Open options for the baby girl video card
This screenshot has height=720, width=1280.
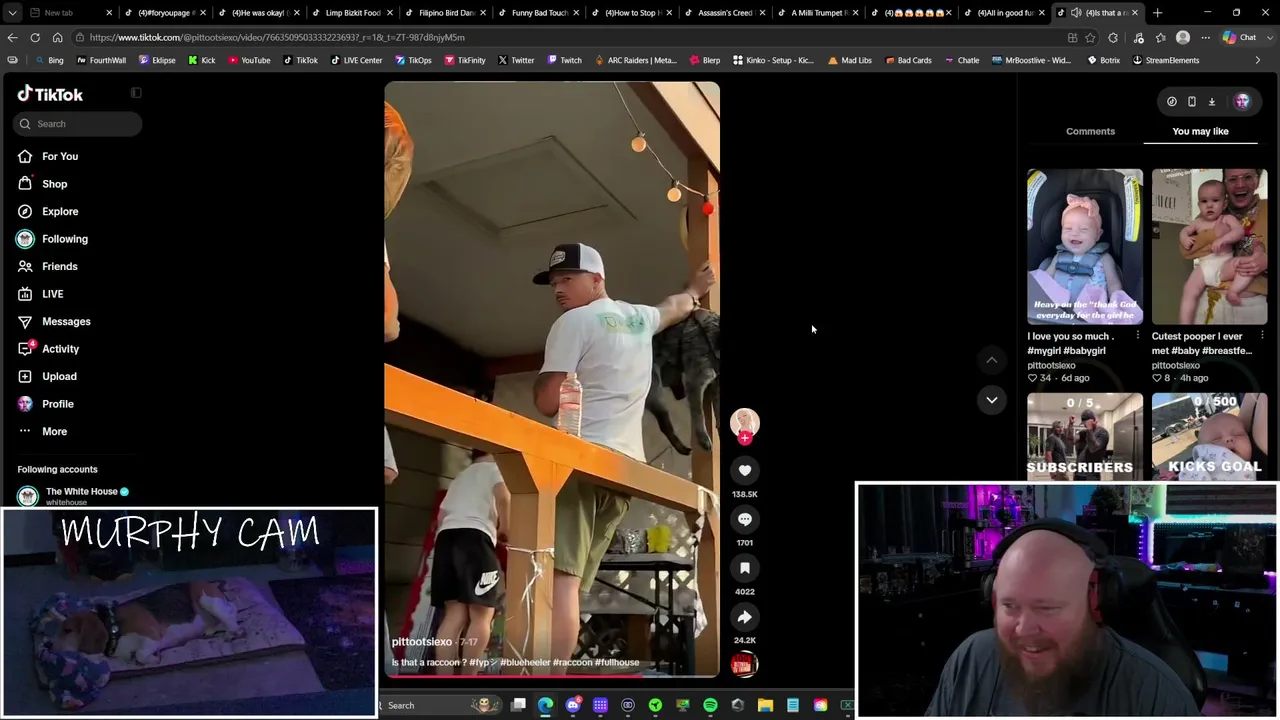pos(1138,336)
